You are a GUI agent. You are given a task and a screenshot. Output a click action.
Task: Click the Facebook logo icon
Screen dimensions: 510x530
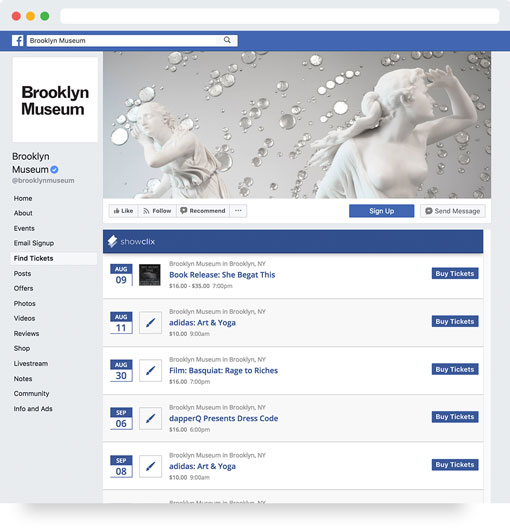click(x=18, y=41)
